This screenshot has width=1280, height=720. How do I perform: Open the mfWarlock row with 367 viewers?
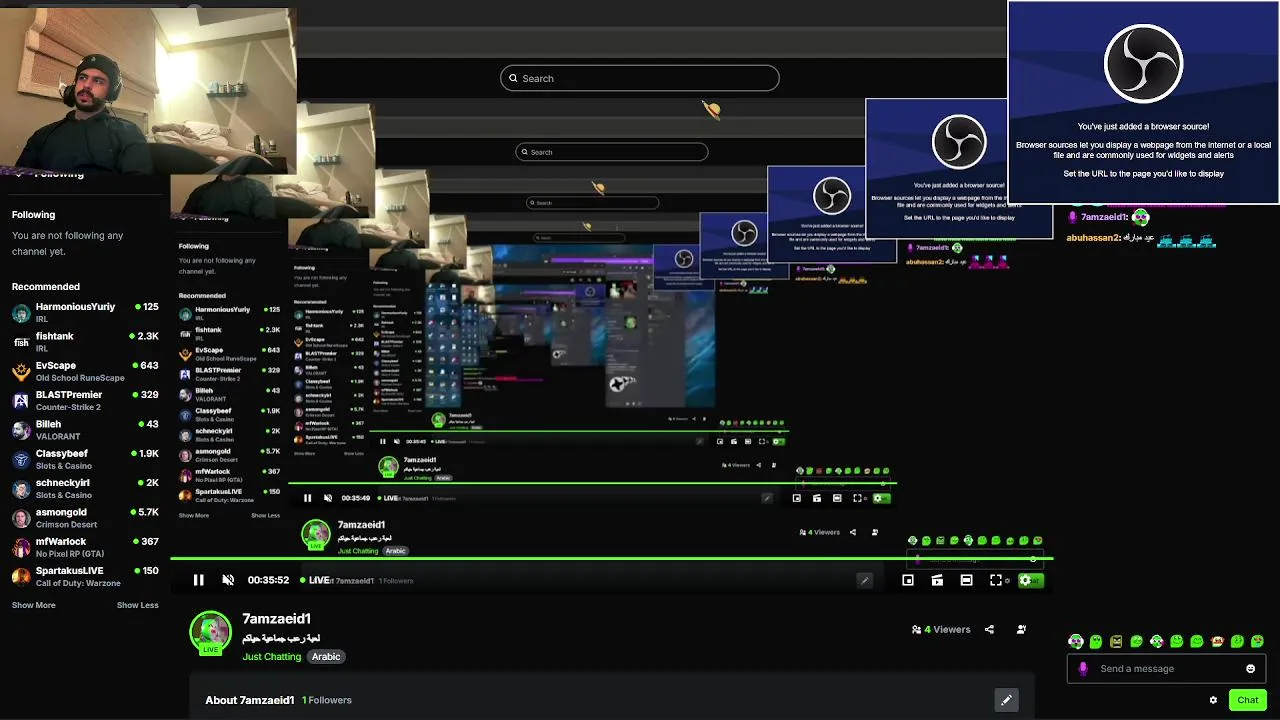point(85,547)
